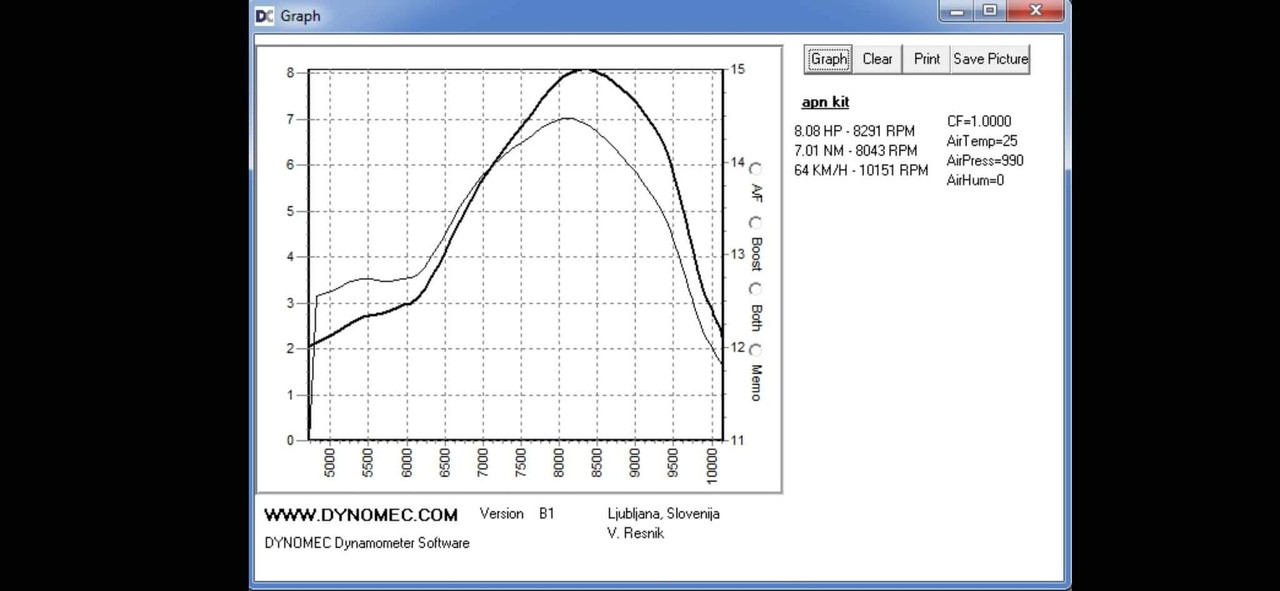This screenshot has width=1280, height=591.
Task: Close the Graph window
Action: tap(1036, 11)
